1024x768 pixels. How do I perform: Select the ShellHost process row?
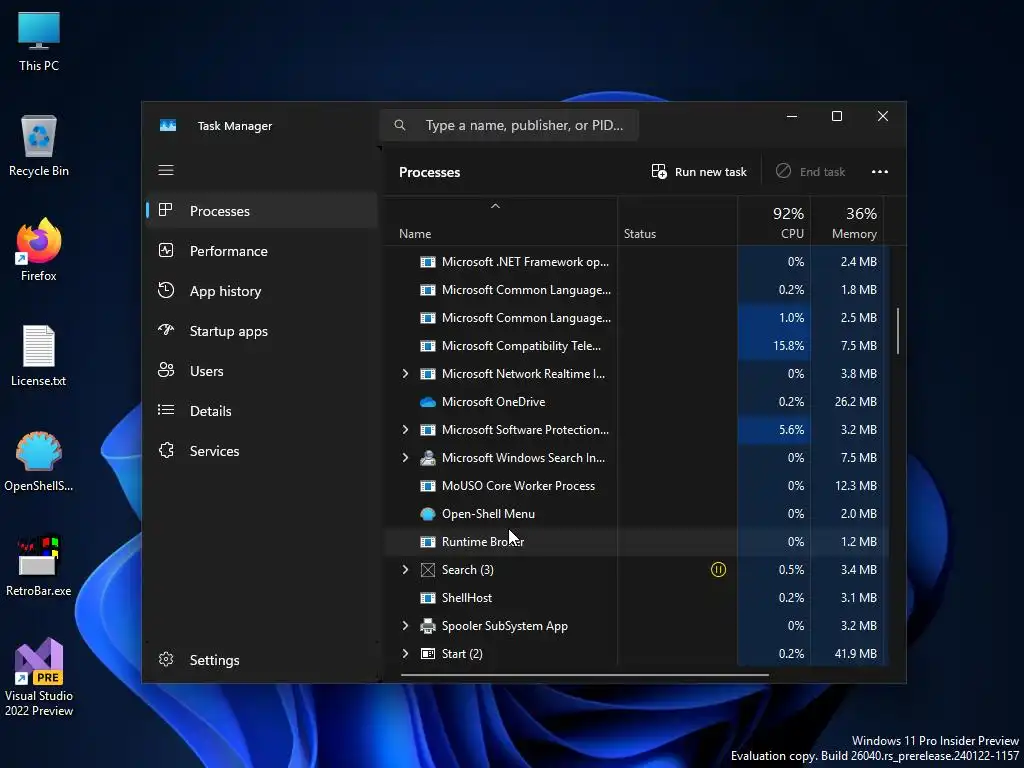click(x=635, y=598)
